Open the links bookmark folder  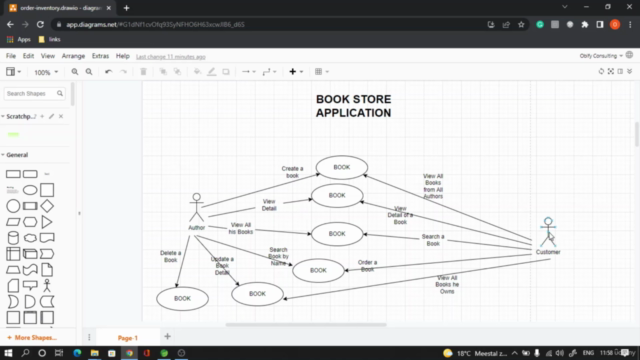point(50,40)
